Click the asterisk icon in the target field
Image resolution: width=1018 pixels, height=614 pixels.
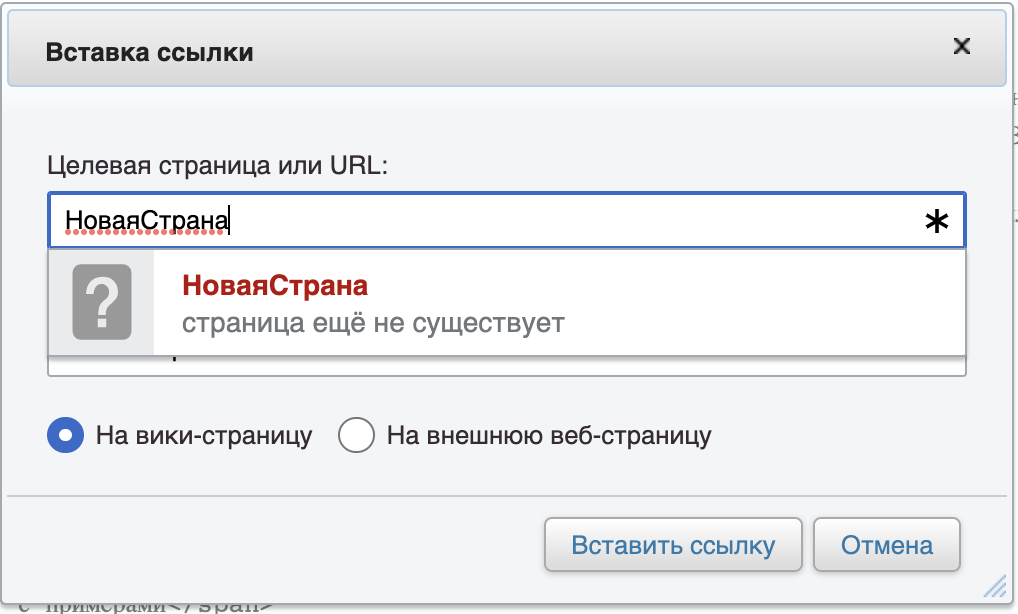pyautogui.click(x=936, y=222)
